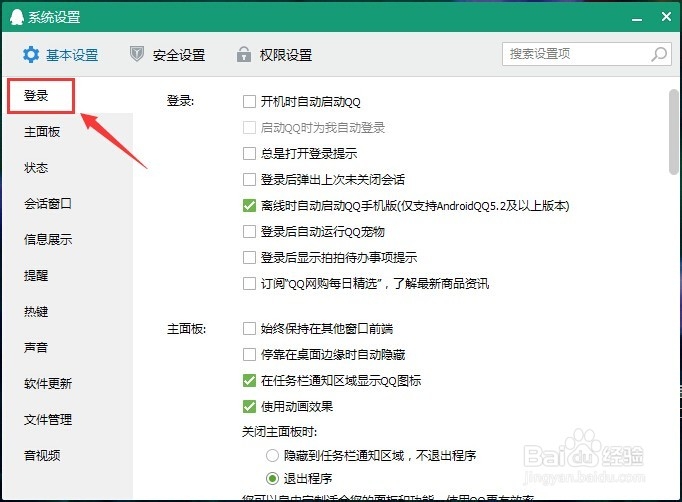682x502 pixels.
Task: Switch to the 安全设置 tab
Action: [x=167, y=55]
